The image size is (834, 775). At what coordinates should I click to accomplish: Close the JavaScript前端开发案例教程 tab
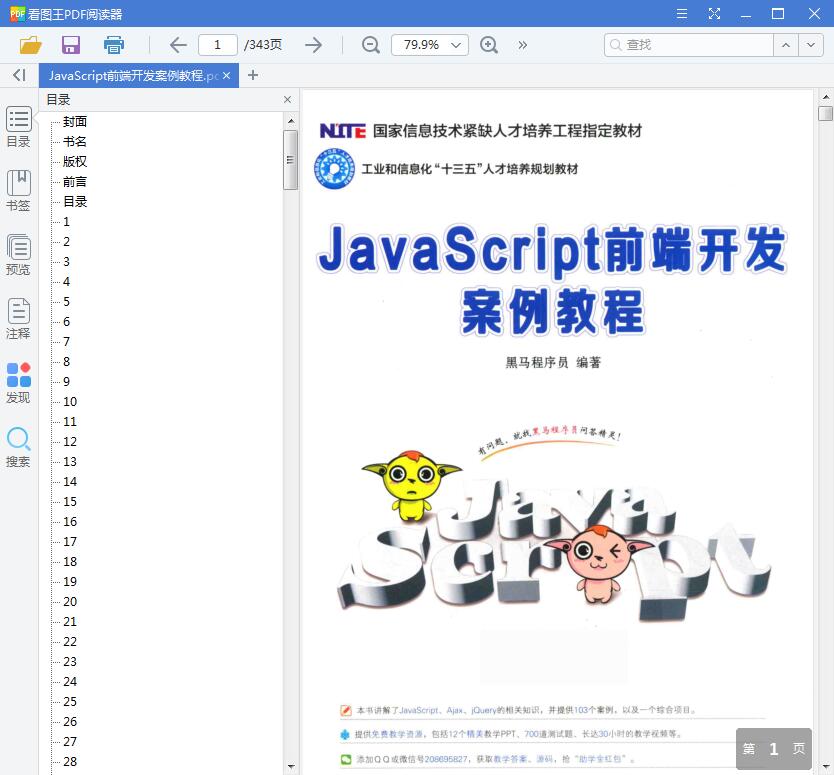coord(227,76)
